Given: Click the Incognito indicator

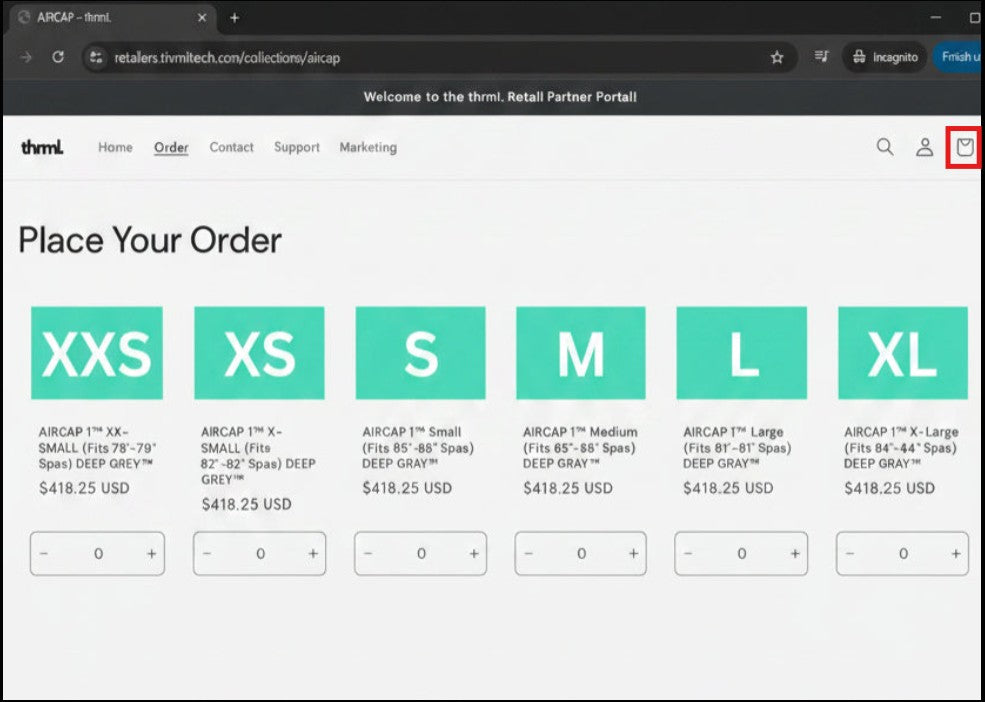Looking at the screenshot, I should pos(884,57).
